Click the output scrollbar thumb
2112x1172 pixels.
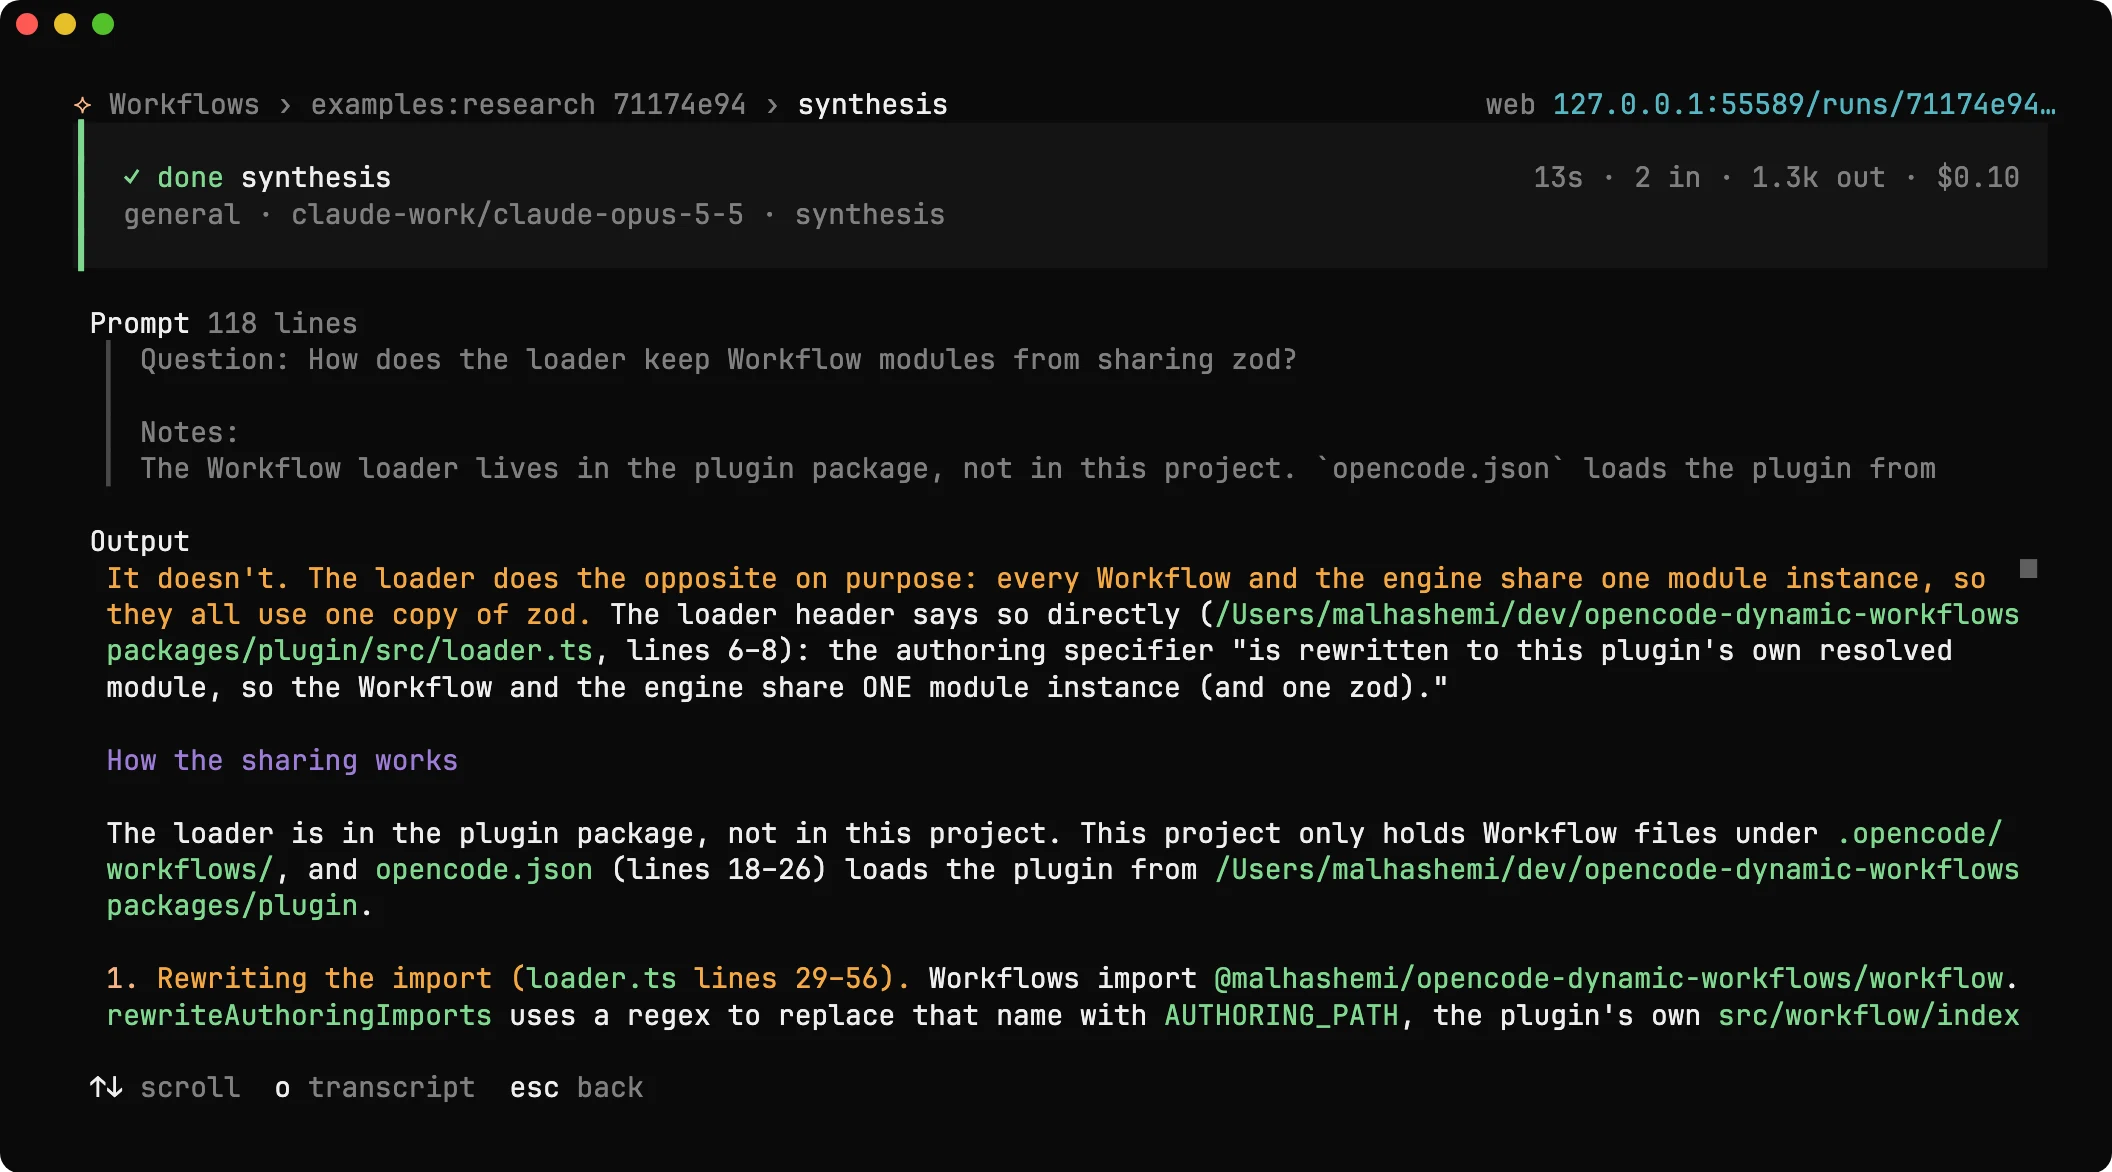coord(2028,569)
